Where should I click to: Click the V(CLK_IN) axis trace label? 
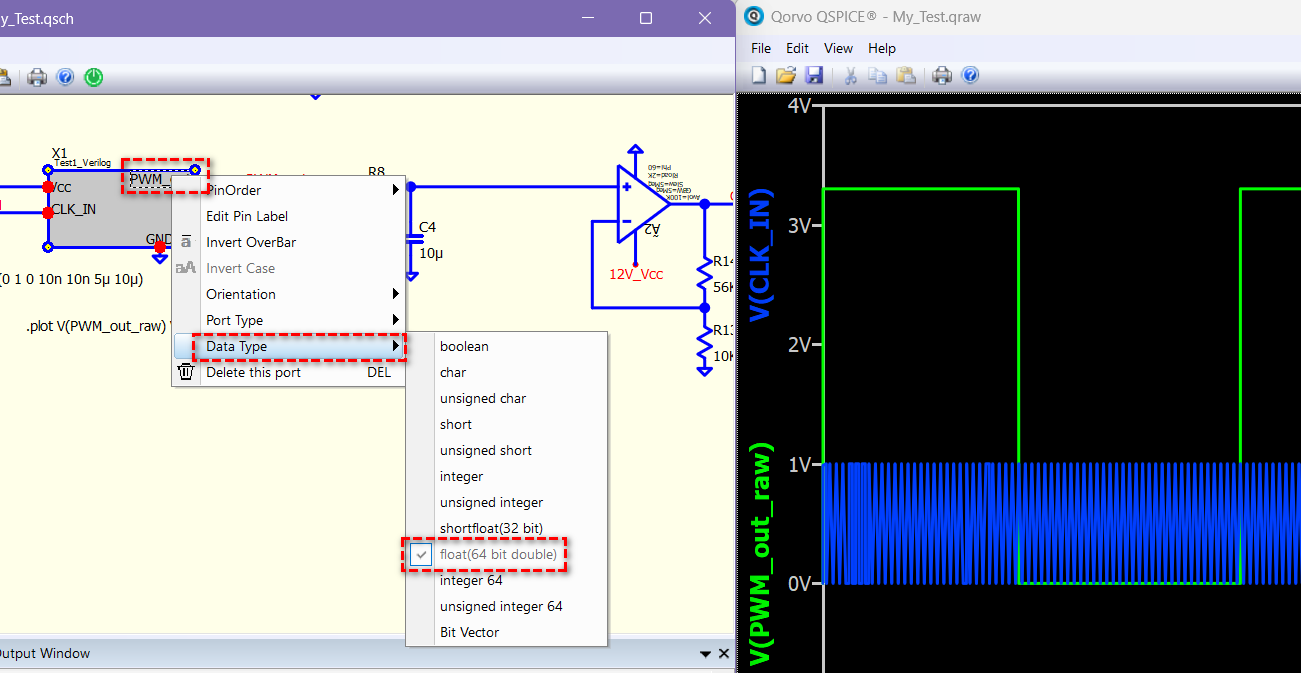761,255
